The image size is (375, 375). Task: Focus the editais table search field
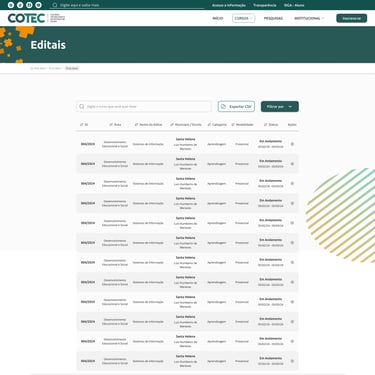point(144,106)
